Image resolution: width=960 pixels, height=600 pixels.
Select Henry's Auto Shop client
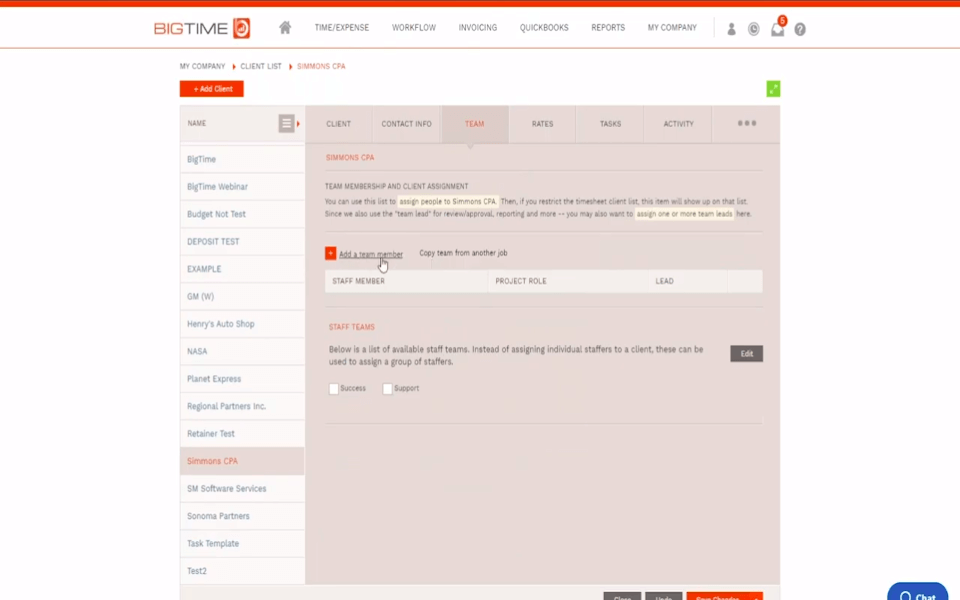tap(242, 324)
